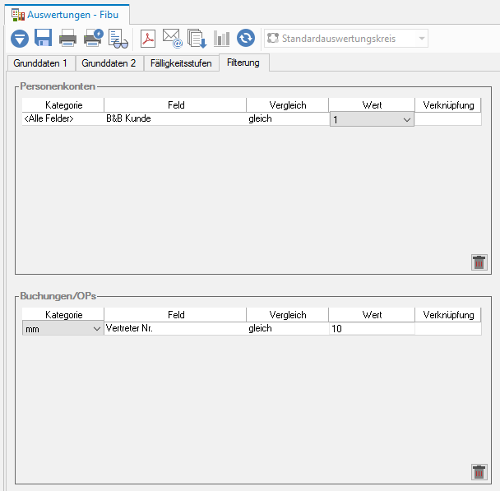Screen dimensions: 500x491
Task: Click Verknüpfung column header in Personenkonten
Action: (x=448, y=105)
